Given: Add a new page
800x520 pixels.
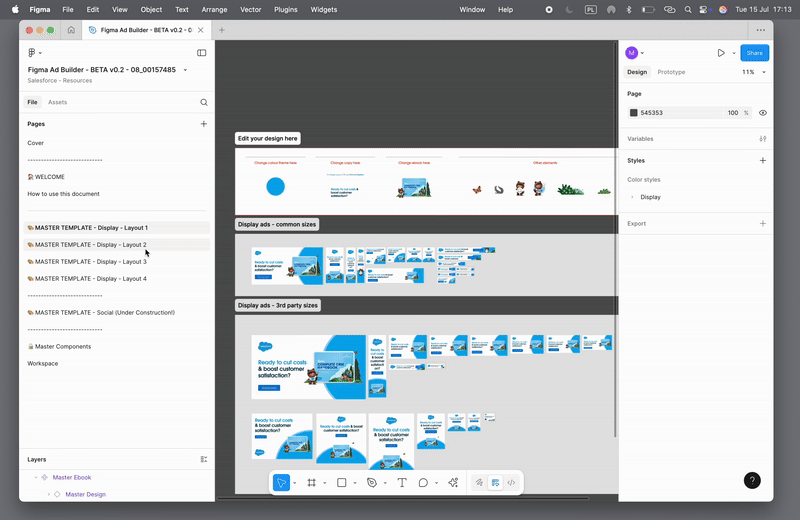Looking at the screenshot, I should coord(204,123).
